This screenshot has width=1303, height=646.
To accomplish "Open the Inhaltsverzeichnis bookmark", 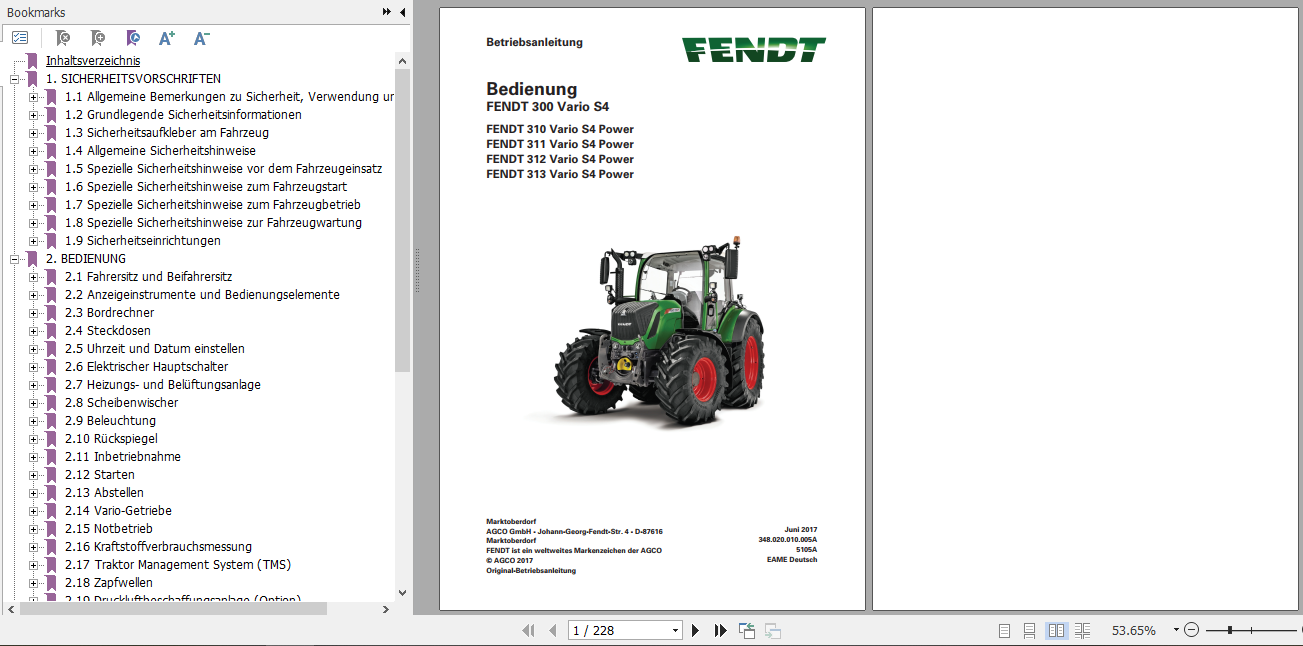I will click(93, 60).
